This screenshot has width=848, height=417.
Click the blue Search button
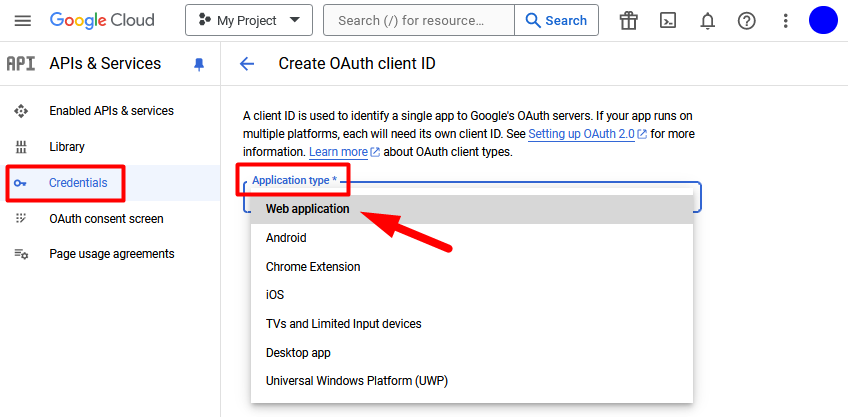[556, 21]
